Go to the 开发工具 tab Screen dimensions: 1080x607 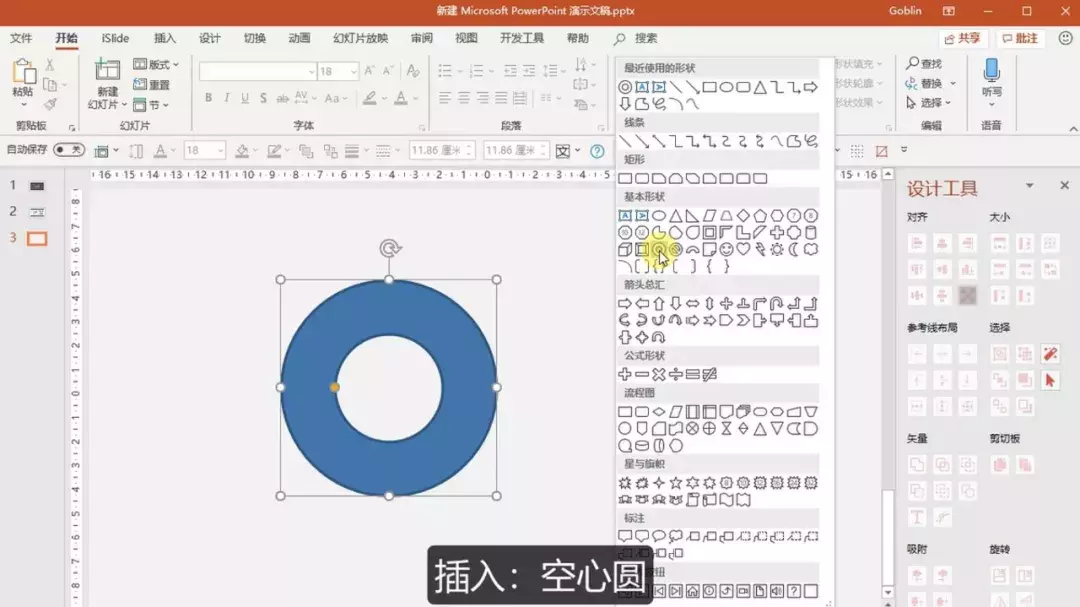[x=521, y=38]
